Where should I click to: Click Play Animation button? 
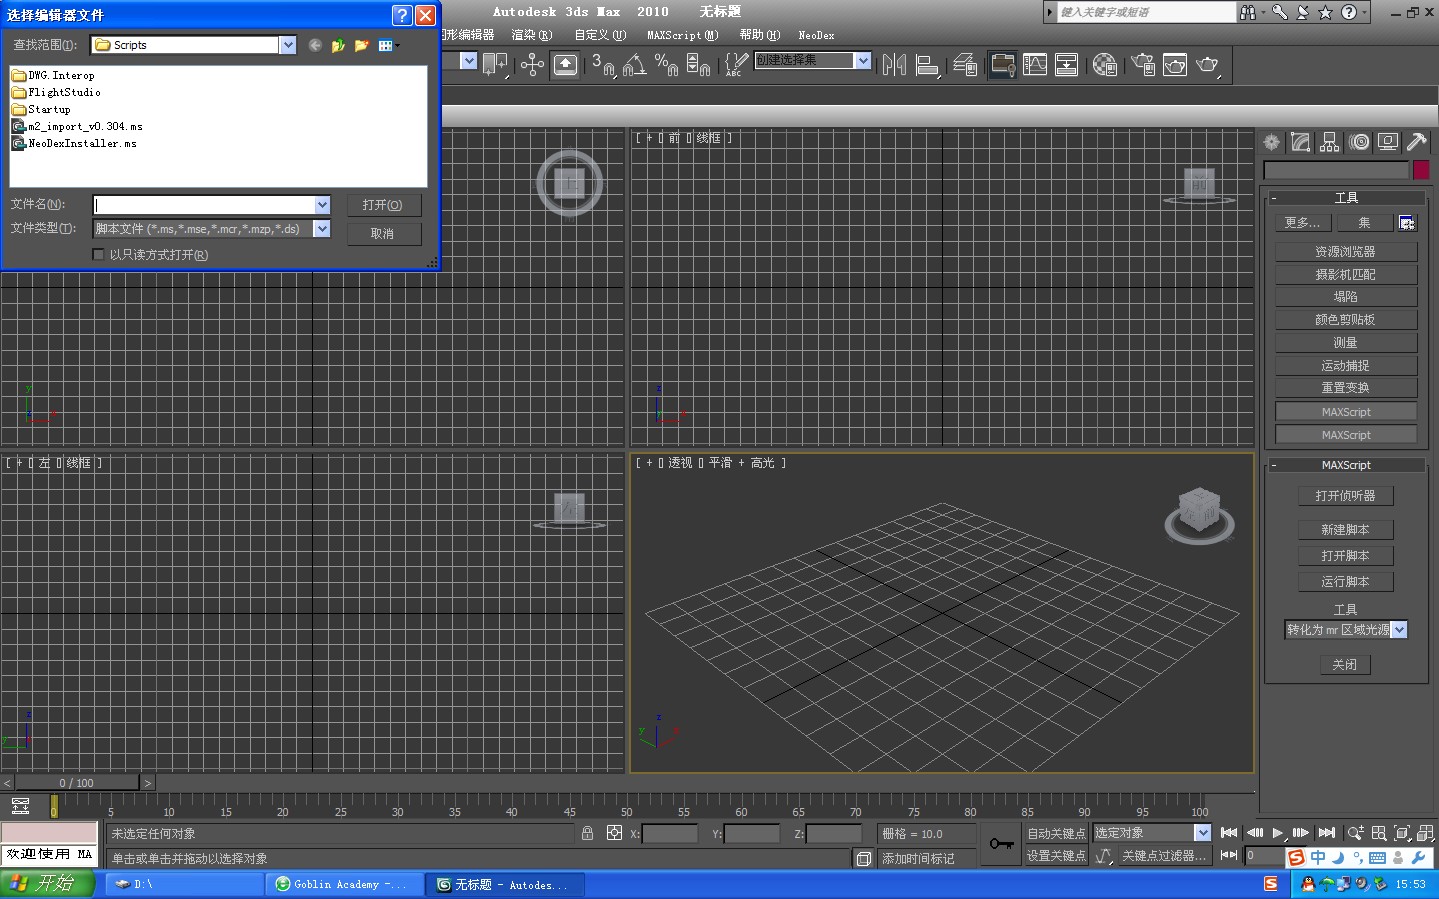coord(1278,832)
